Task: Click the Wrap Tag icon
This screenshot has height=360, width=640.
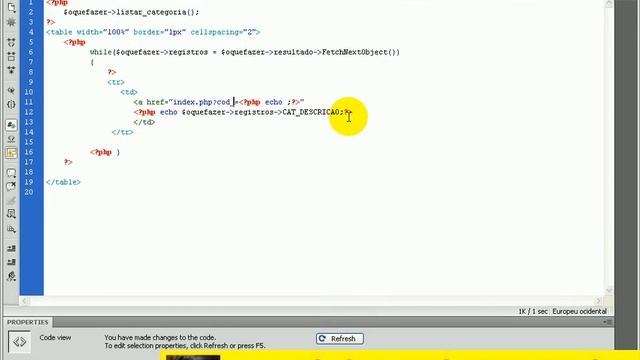Action: click(x=11, y=201)
